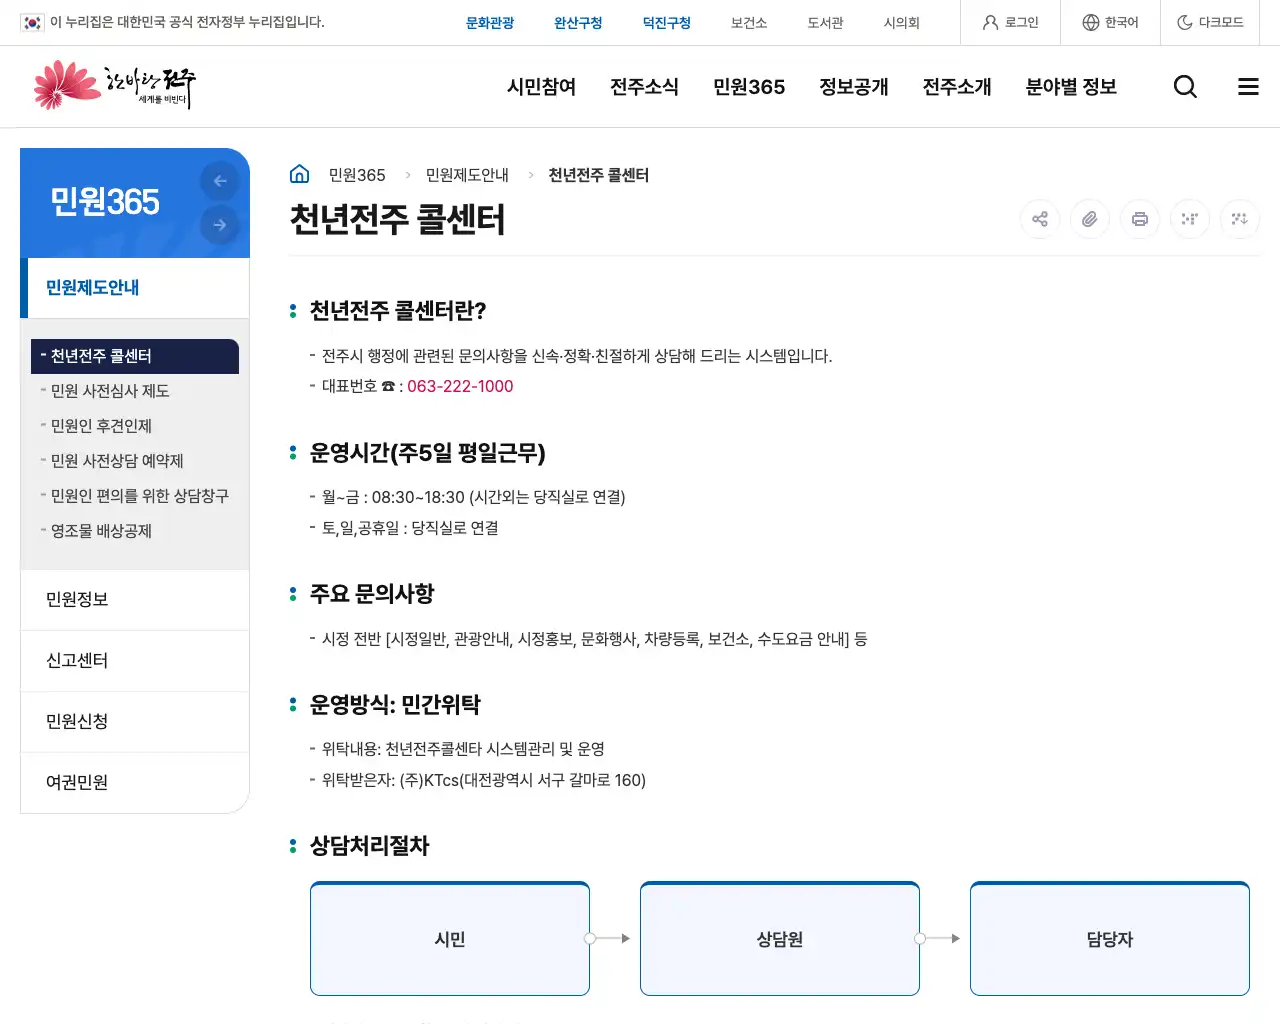Click the 로그인 login link
Image resolution: width=1280 pixels, height=1024 pixels.
pos(1010,22)
